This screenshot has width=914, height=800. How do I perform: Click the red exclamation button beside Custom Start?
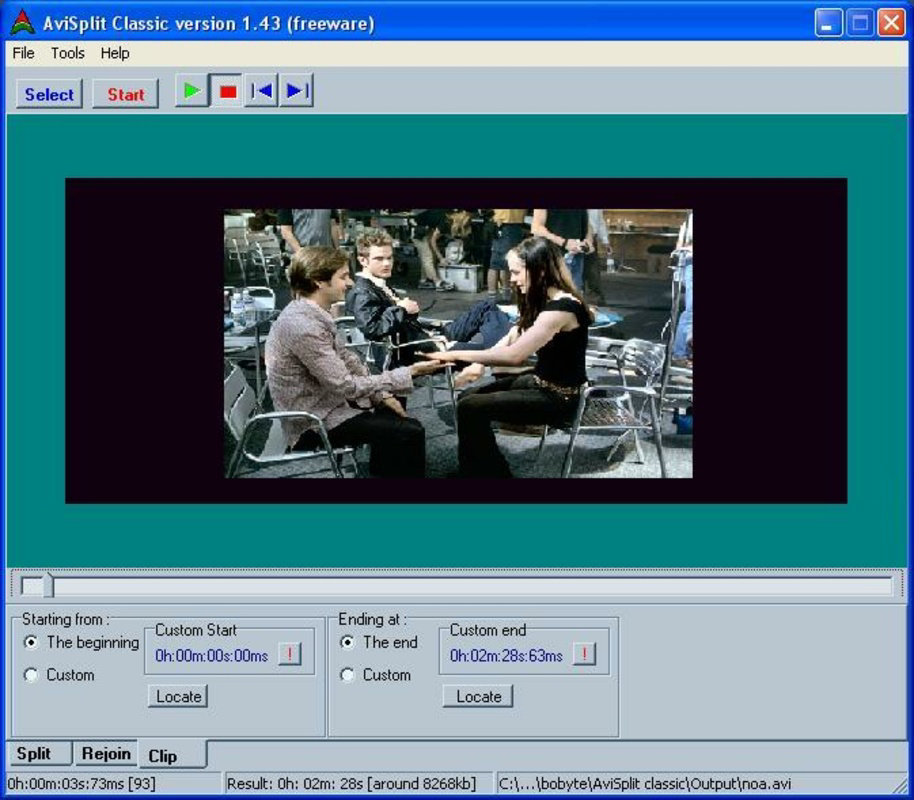point(290,654)
